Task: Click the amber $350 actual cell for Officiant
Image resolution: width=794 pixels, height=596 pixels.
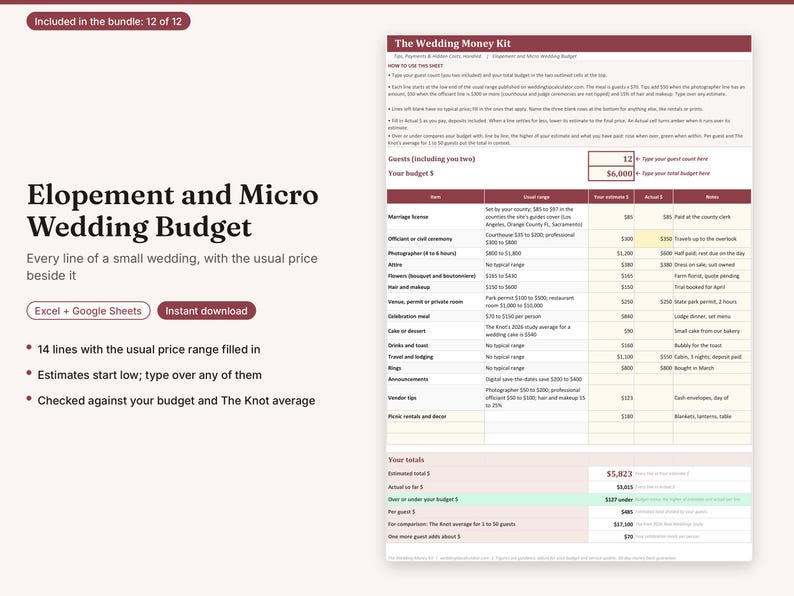Action: pos(654,239)
